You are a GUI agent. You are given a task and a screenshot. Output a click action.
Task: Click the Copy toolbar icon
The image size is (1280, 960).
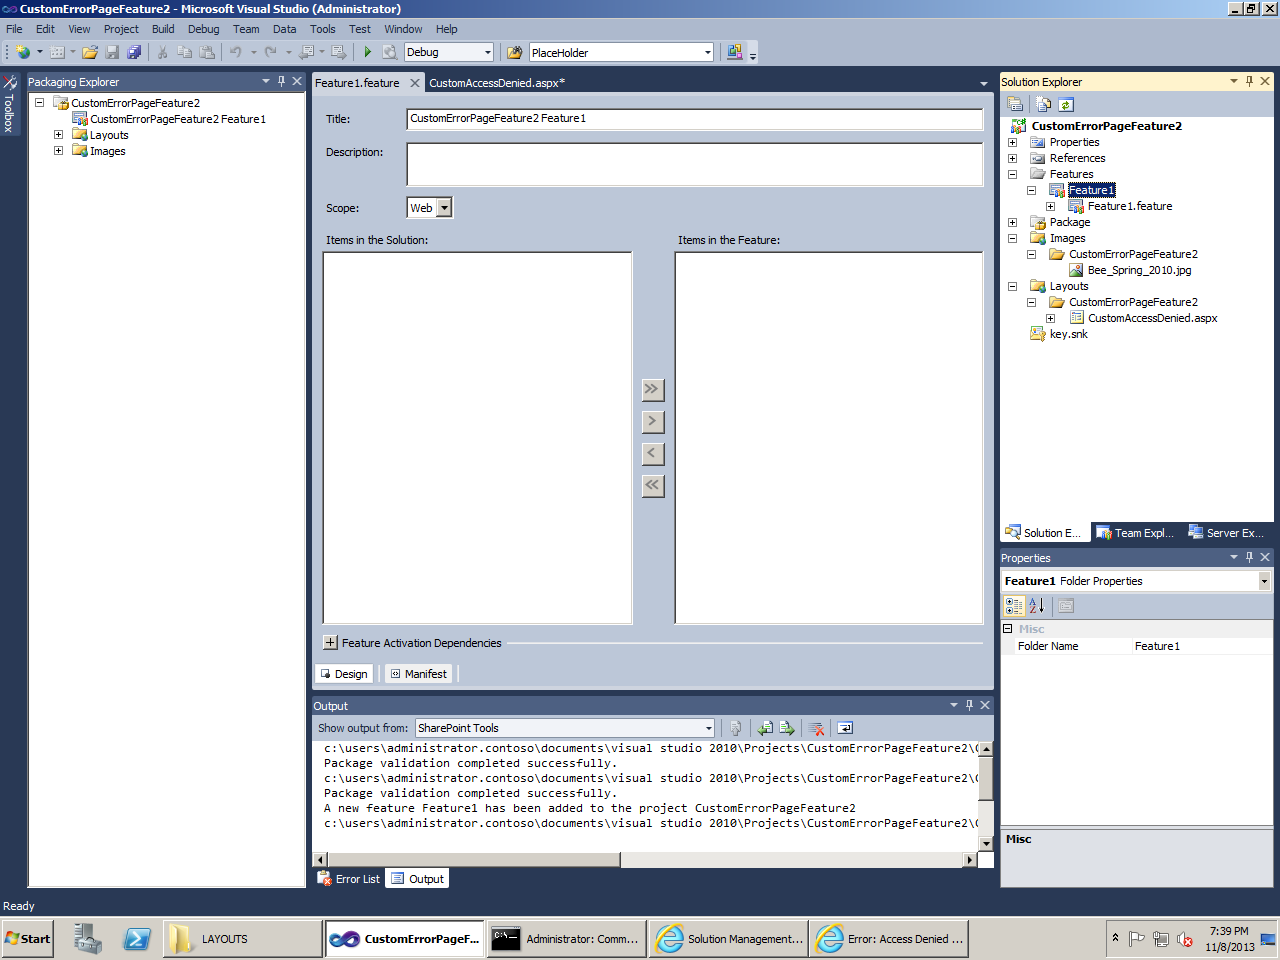click(184, 52)
